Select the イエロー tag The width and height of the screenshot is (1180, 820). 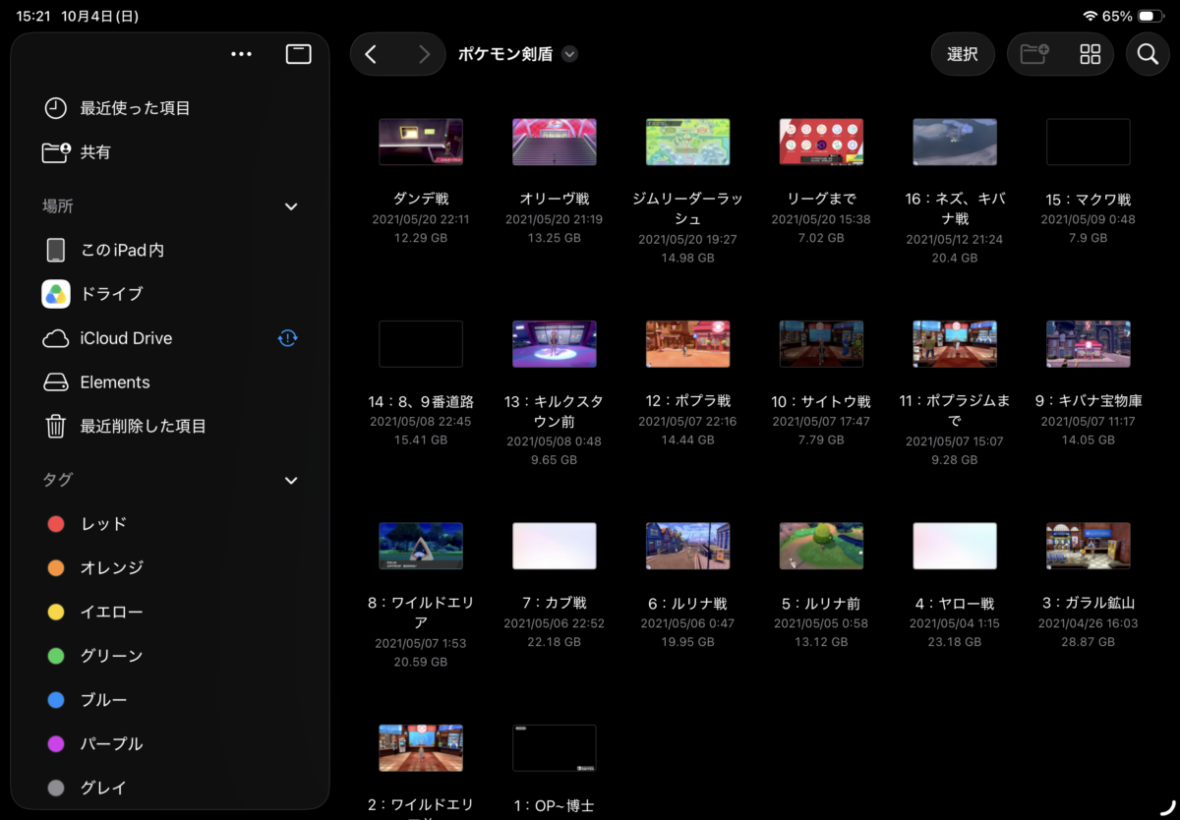pyautogui.click(x=170, y=612)
